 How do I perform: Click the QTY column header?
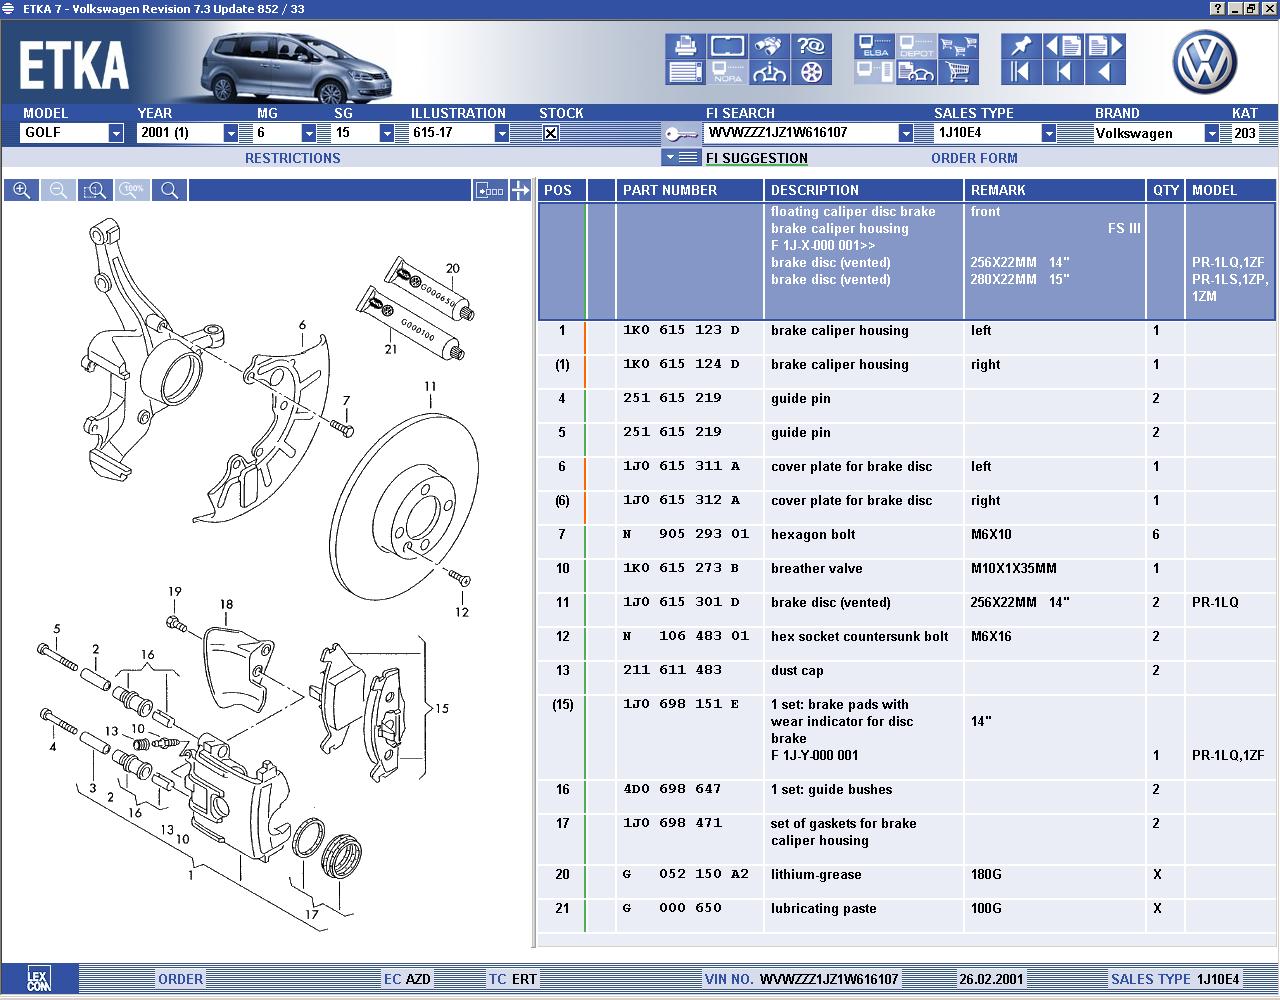(x=1166, y=190)
